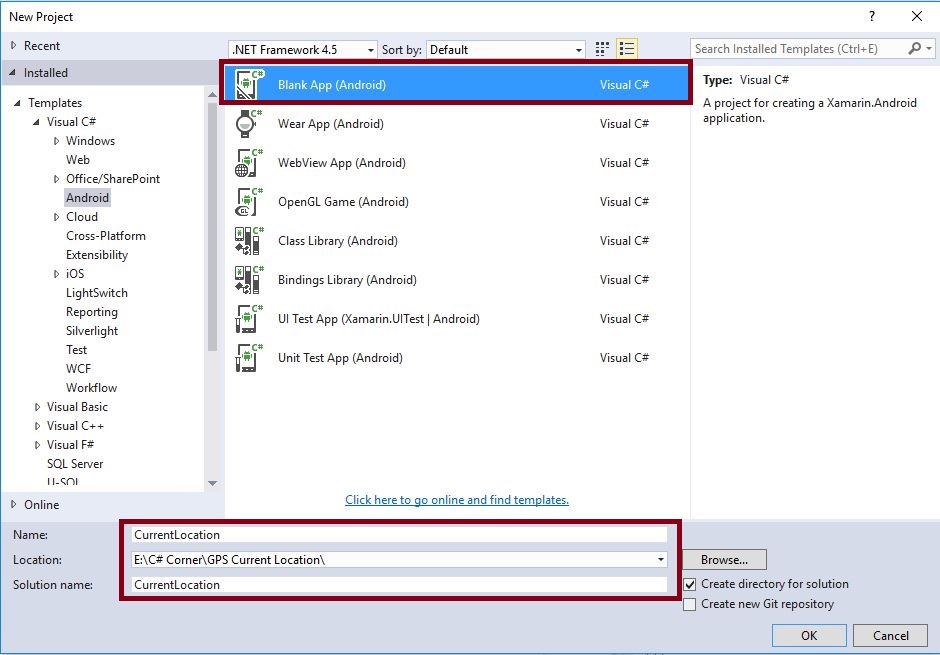Select the OpenGL Game (Android) template row

(456, 201)
